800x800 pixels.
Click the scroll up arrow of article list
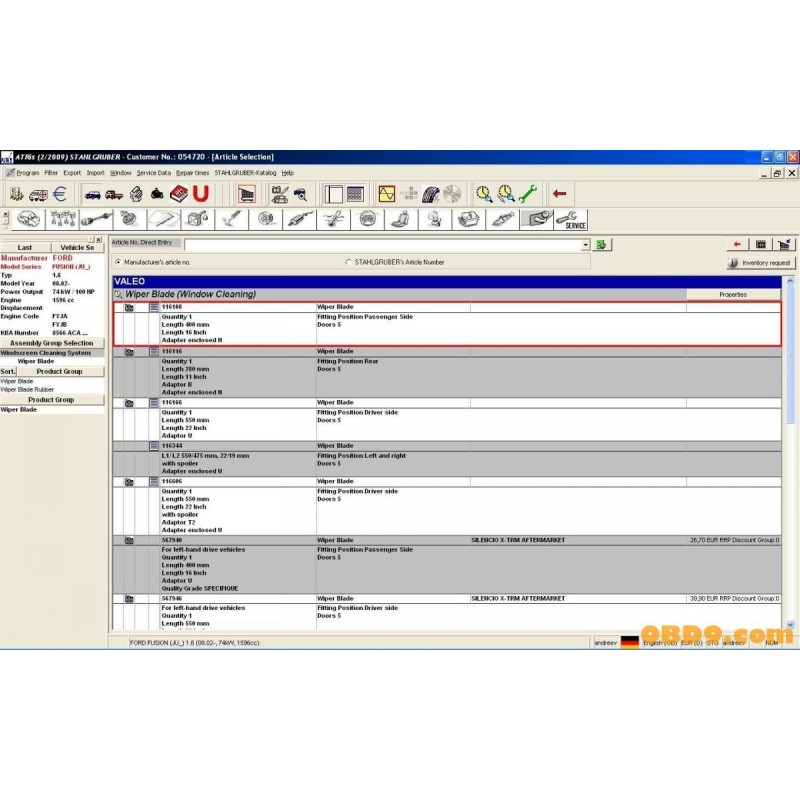(x=790, y=281)
